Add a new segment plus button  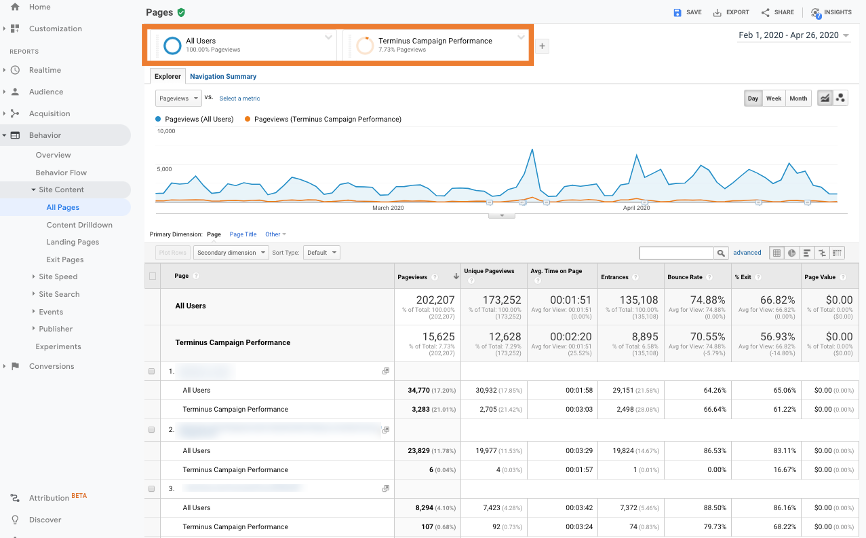(542, 46)
